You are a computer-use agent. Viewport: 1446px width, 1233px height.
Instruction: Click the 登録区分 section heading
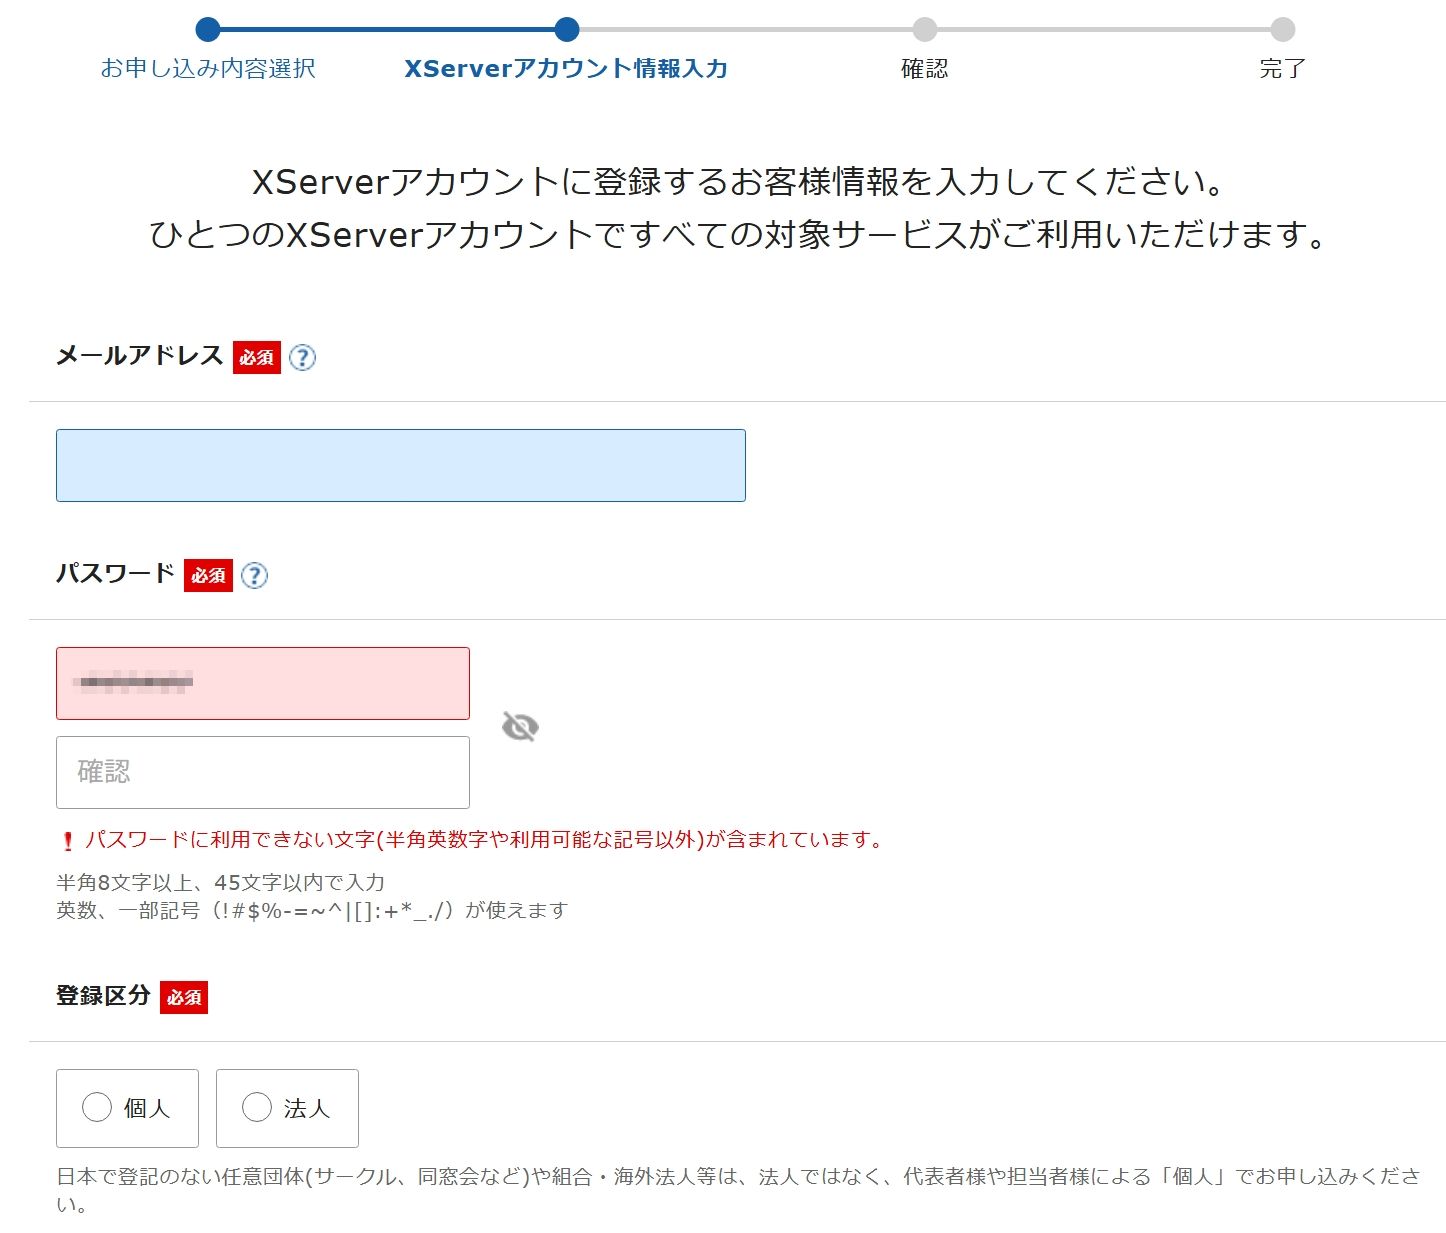[103, 996]
